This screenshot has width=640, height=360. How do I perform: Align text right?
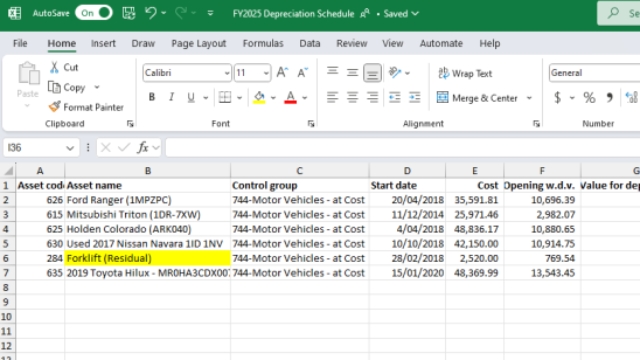372,97
